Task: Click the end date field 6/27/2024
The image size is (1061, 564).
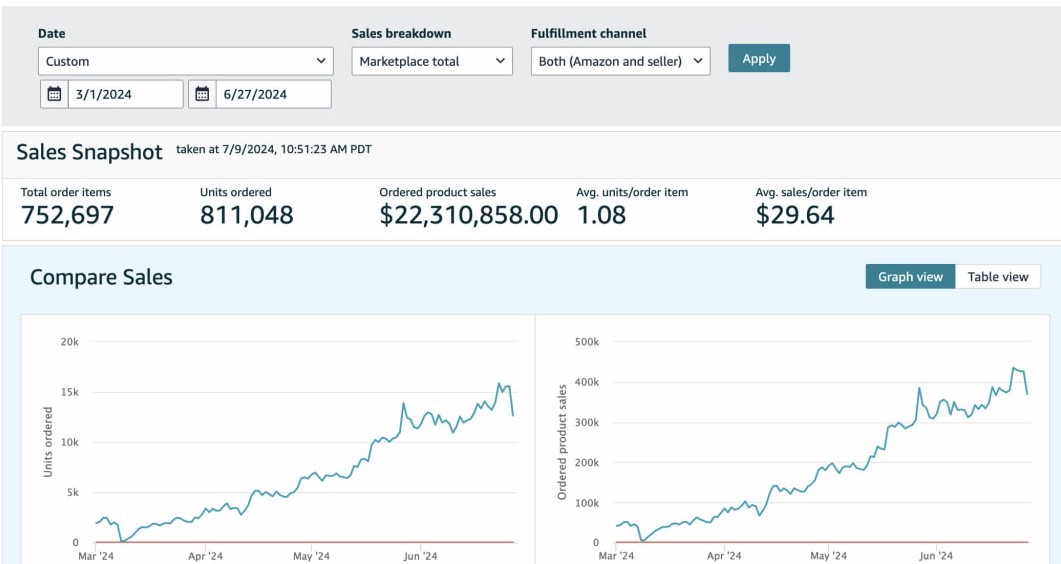Action: 272,95
